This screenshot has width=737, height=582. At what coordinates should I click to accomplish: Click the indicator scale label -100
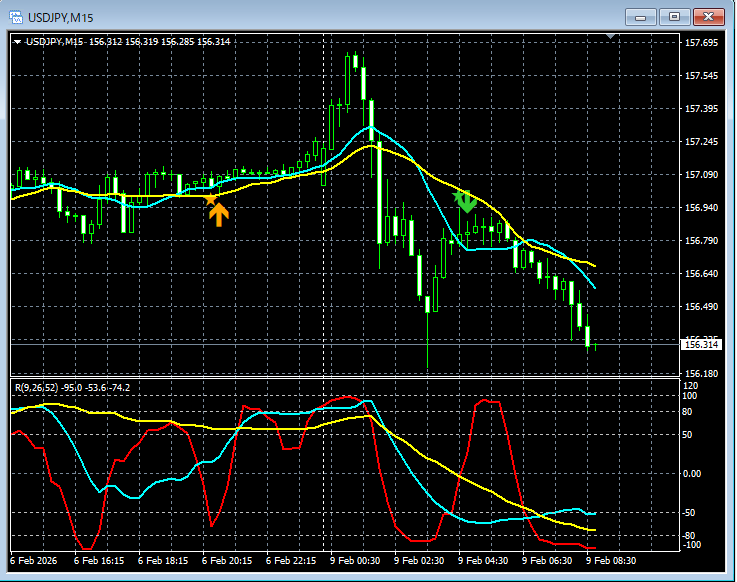coord(691,545)
